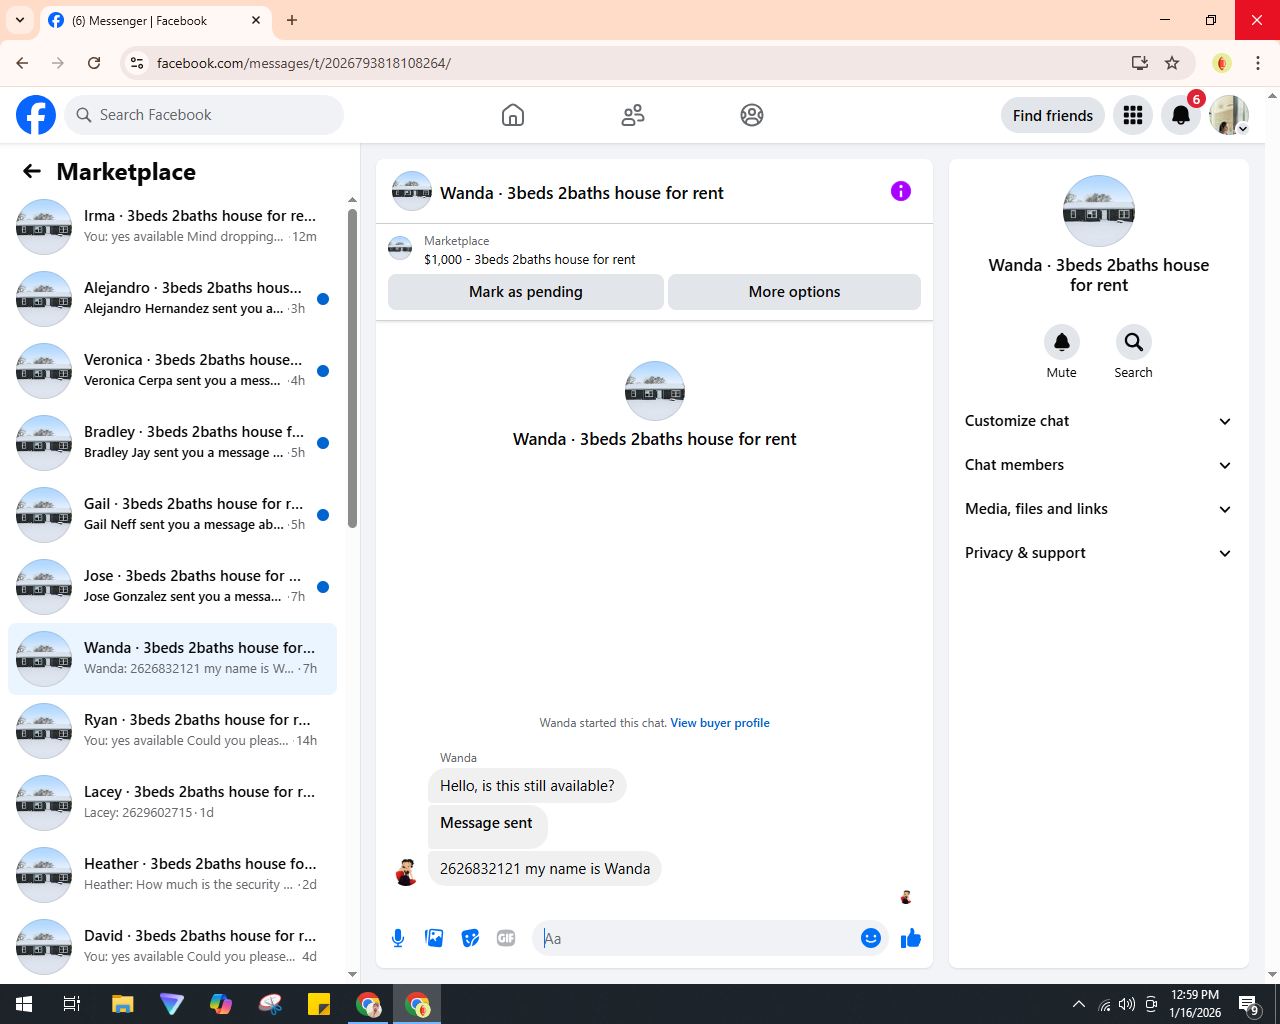Bookmark this page with the star icon
The image size is (1280, 1024).
[x=1172, y=63]
